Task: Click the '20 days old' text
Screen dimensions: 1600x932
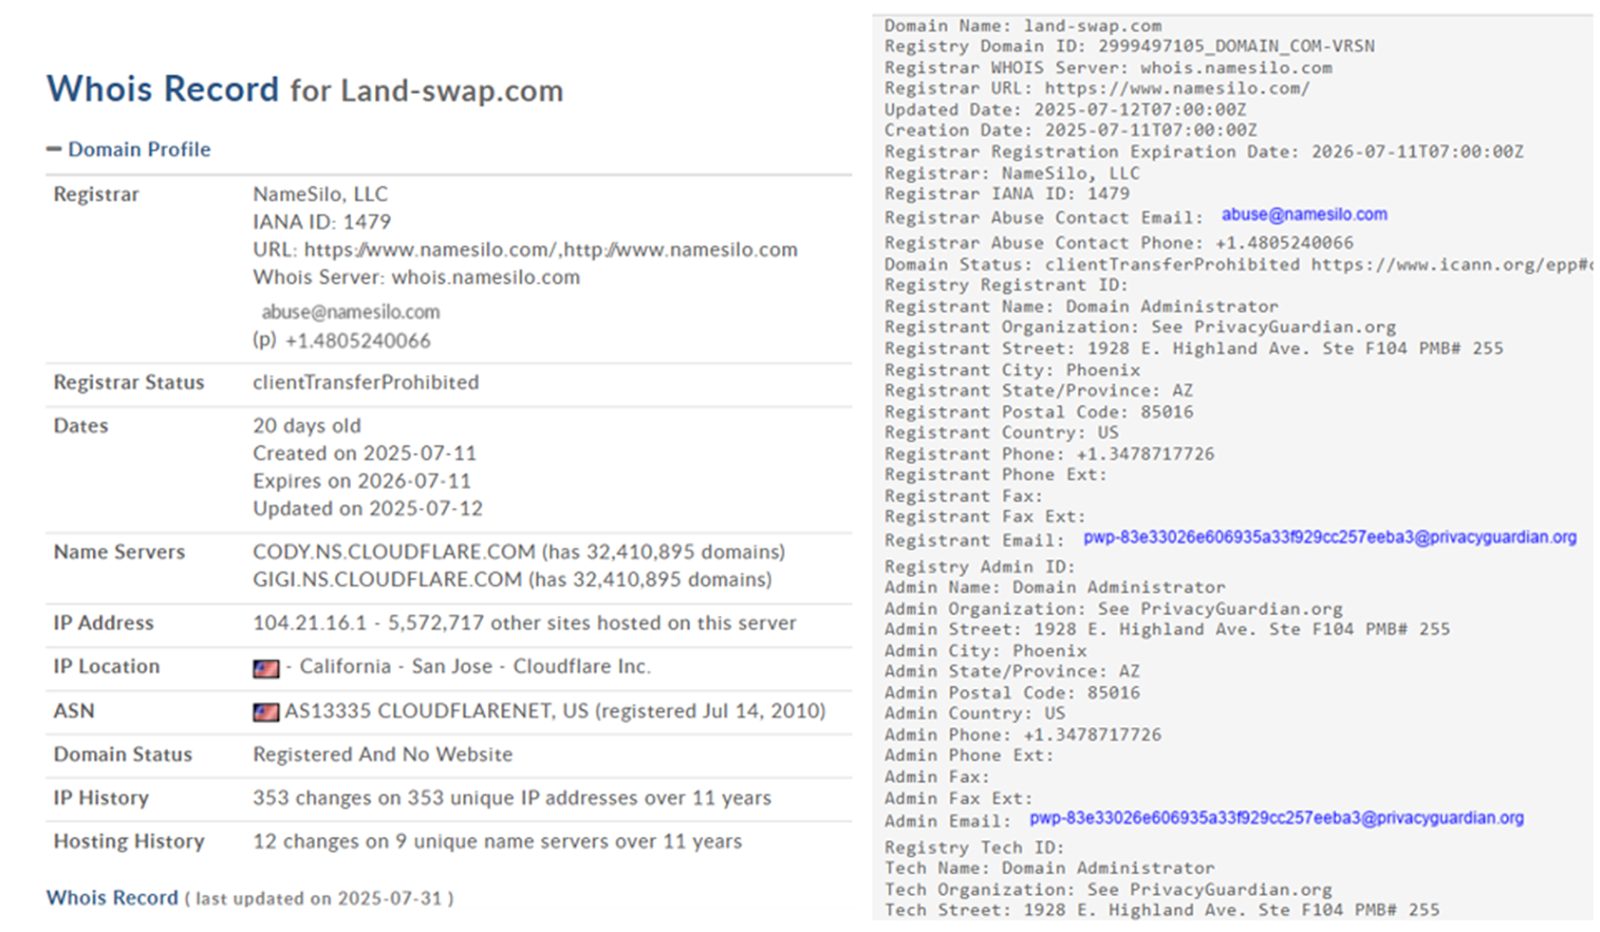Action: [307, 426]
